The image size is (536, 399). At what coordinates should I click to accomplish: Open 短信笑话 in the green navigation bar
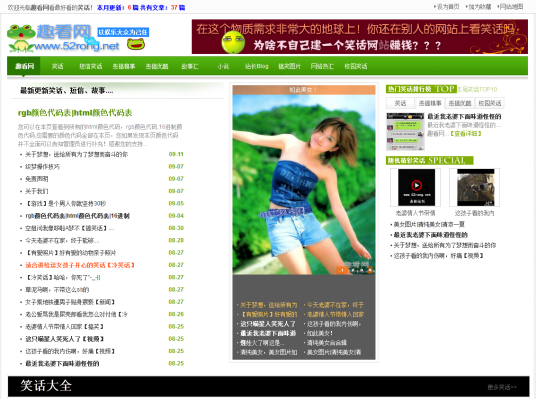tap(91, 66)
